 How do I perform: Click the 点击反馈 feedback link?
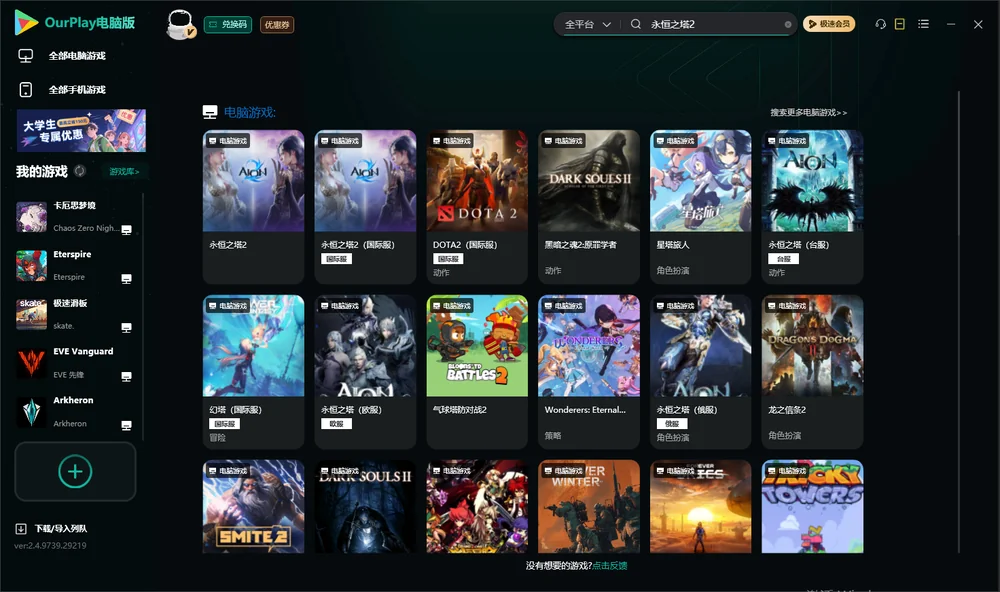[x=610, y=565]
